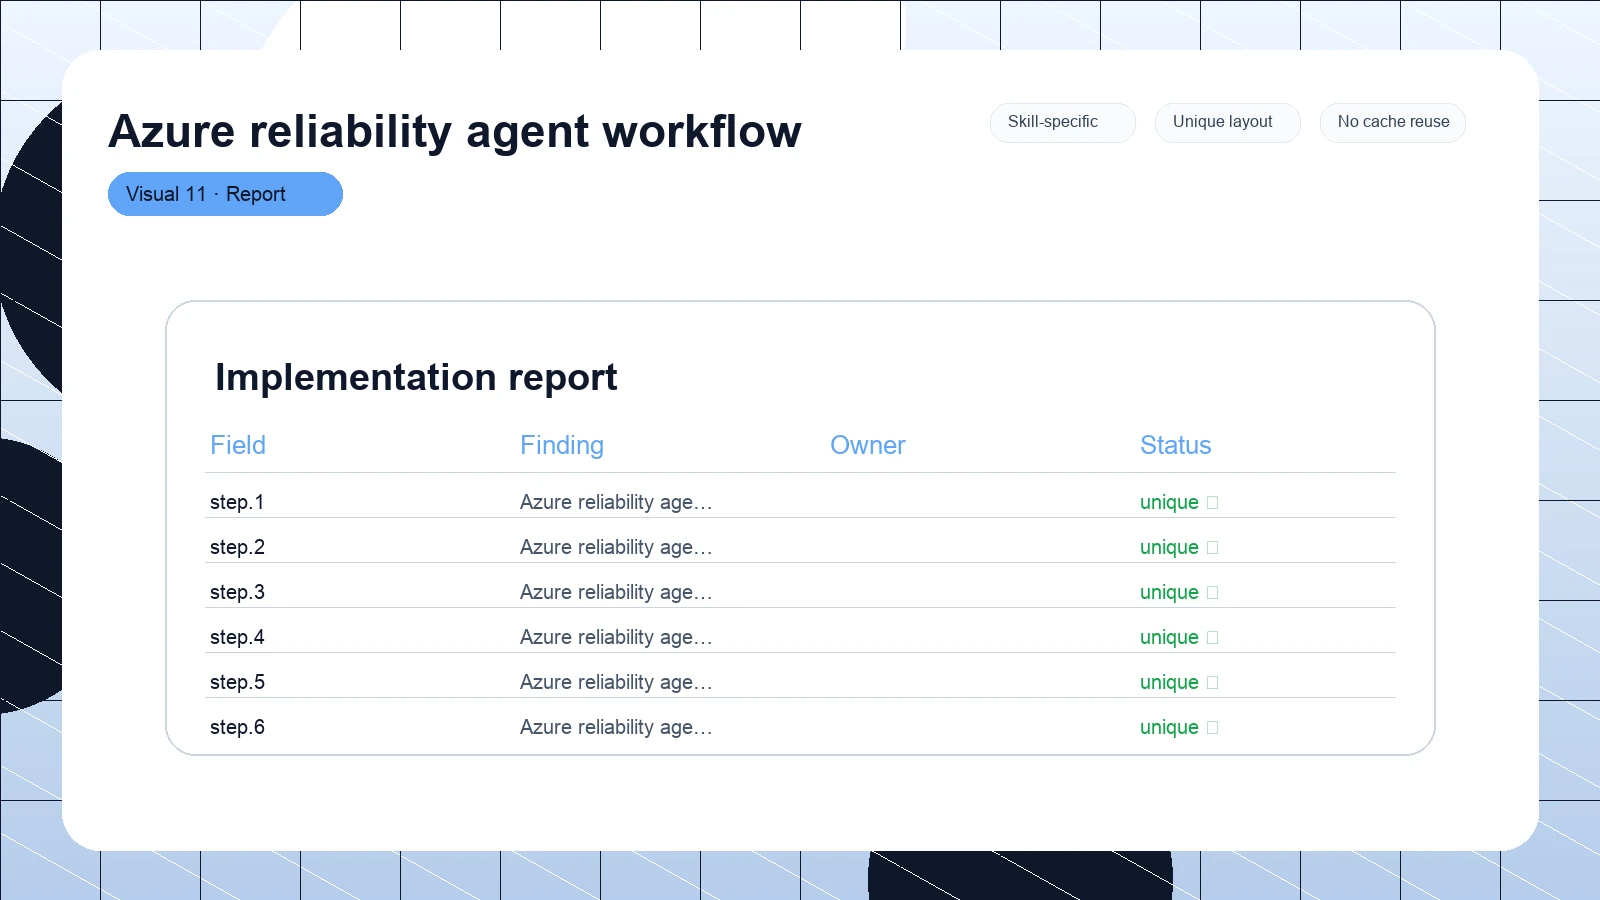This screenshot has height=900, width=1600.
Task: Click the unique status in step.3 row
Action: click(1179, 592)
